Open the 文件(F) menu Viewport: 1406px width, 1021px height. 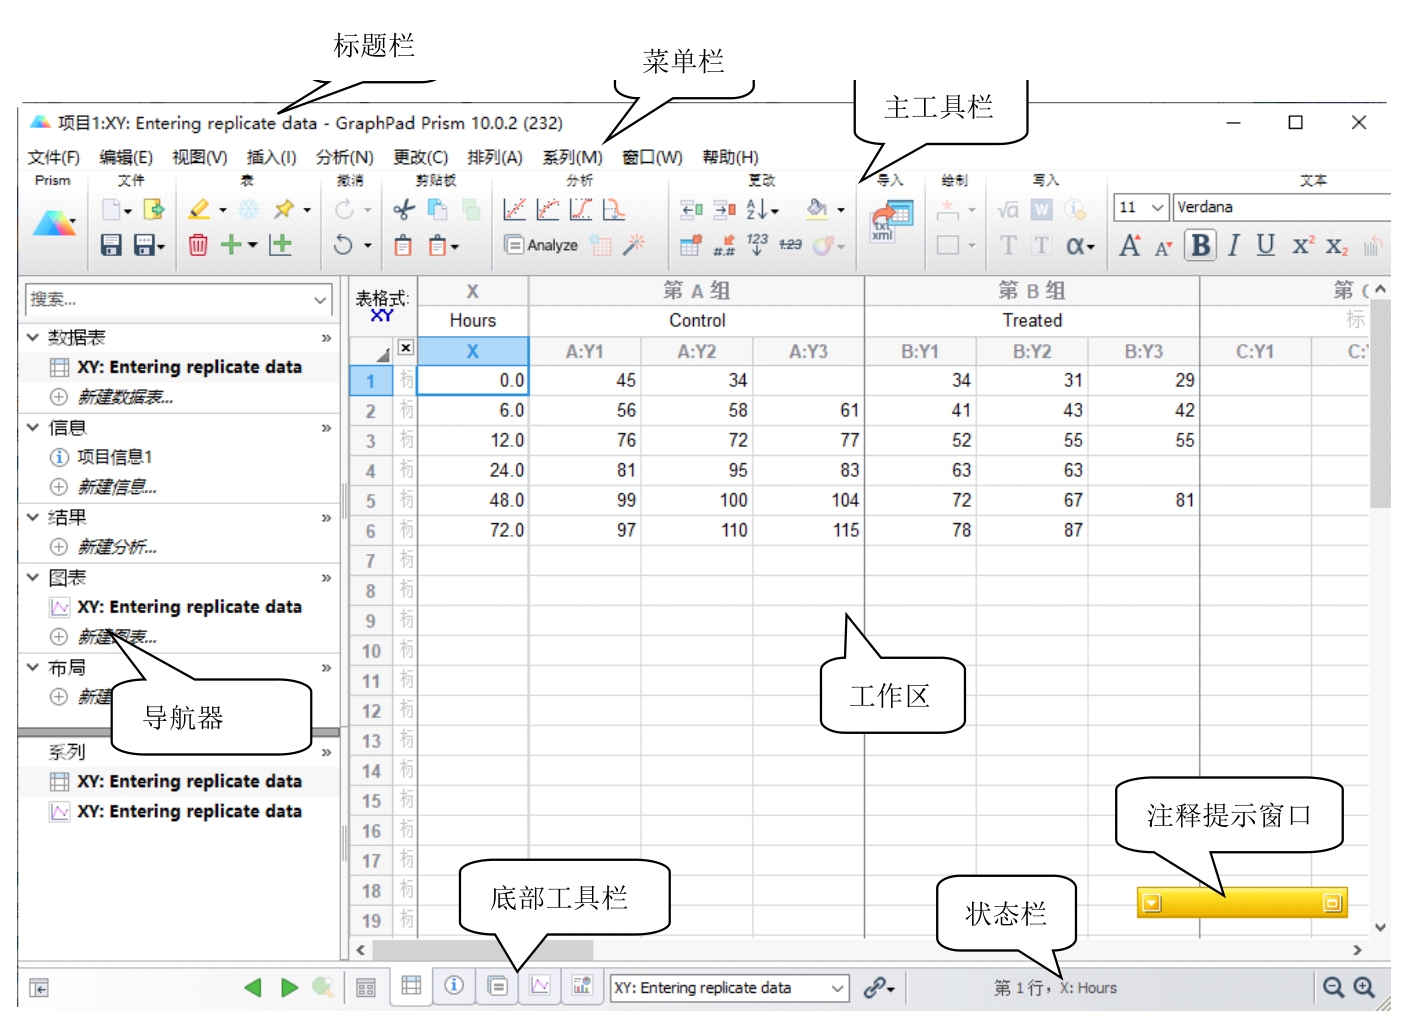pyautogui.click(x=54, y=157)
